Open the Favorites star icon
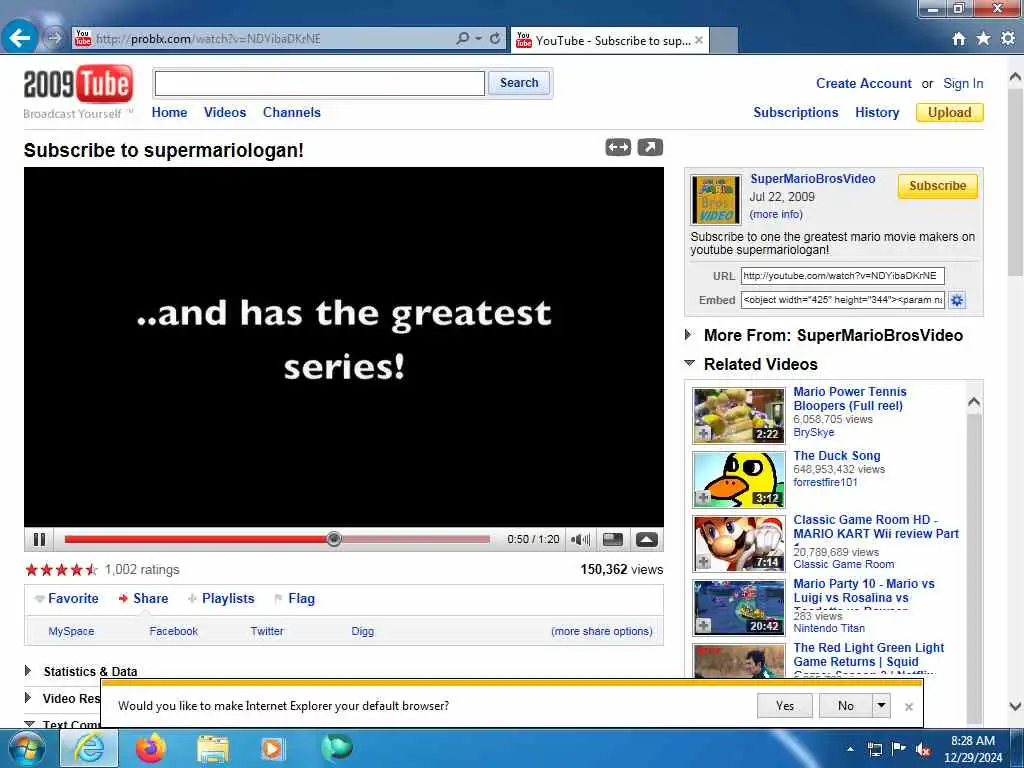The width and height of the screenshot is (1024, 768). pyautogui.click(x=983, y=39)
